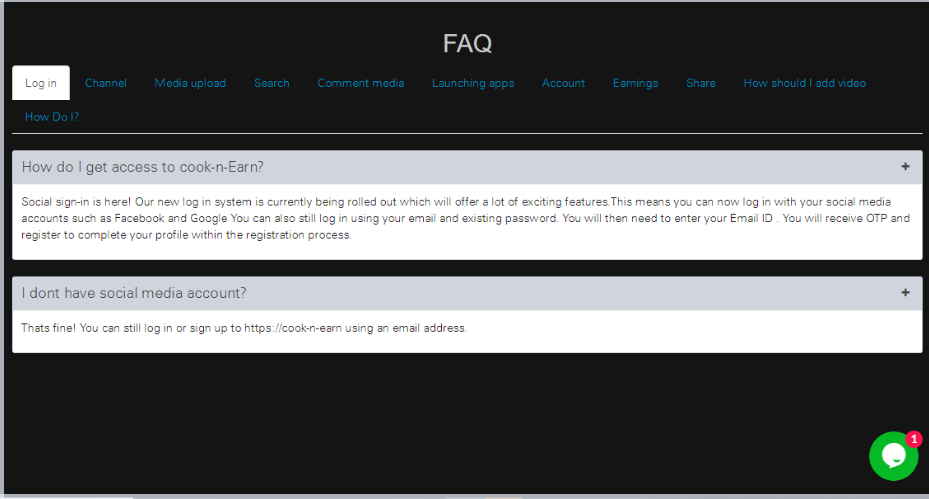929x499 pixels.
Task: Click the red chat notification badge
Action: pyautogui.click(x=914, y=439)
